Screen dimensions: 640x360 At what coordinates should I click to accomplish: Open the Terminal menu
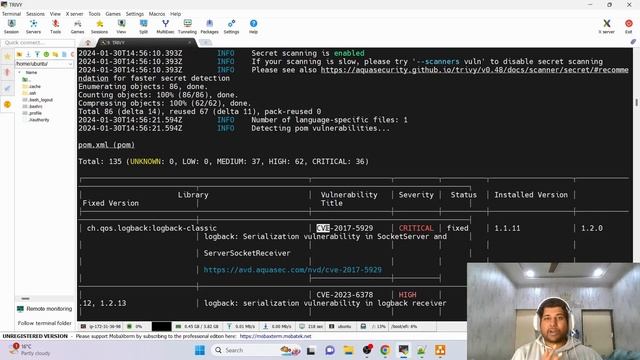click(11, 14)
